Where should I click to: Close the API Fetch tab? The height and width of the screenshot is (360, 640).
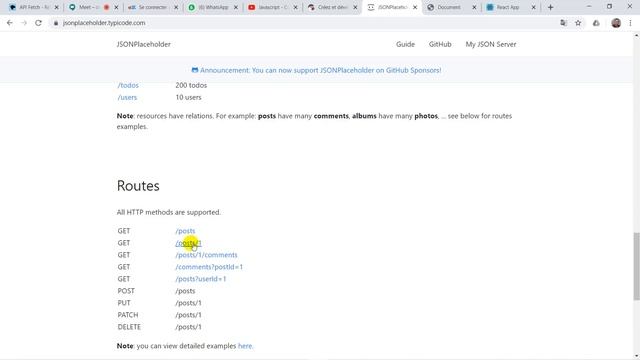57,7
